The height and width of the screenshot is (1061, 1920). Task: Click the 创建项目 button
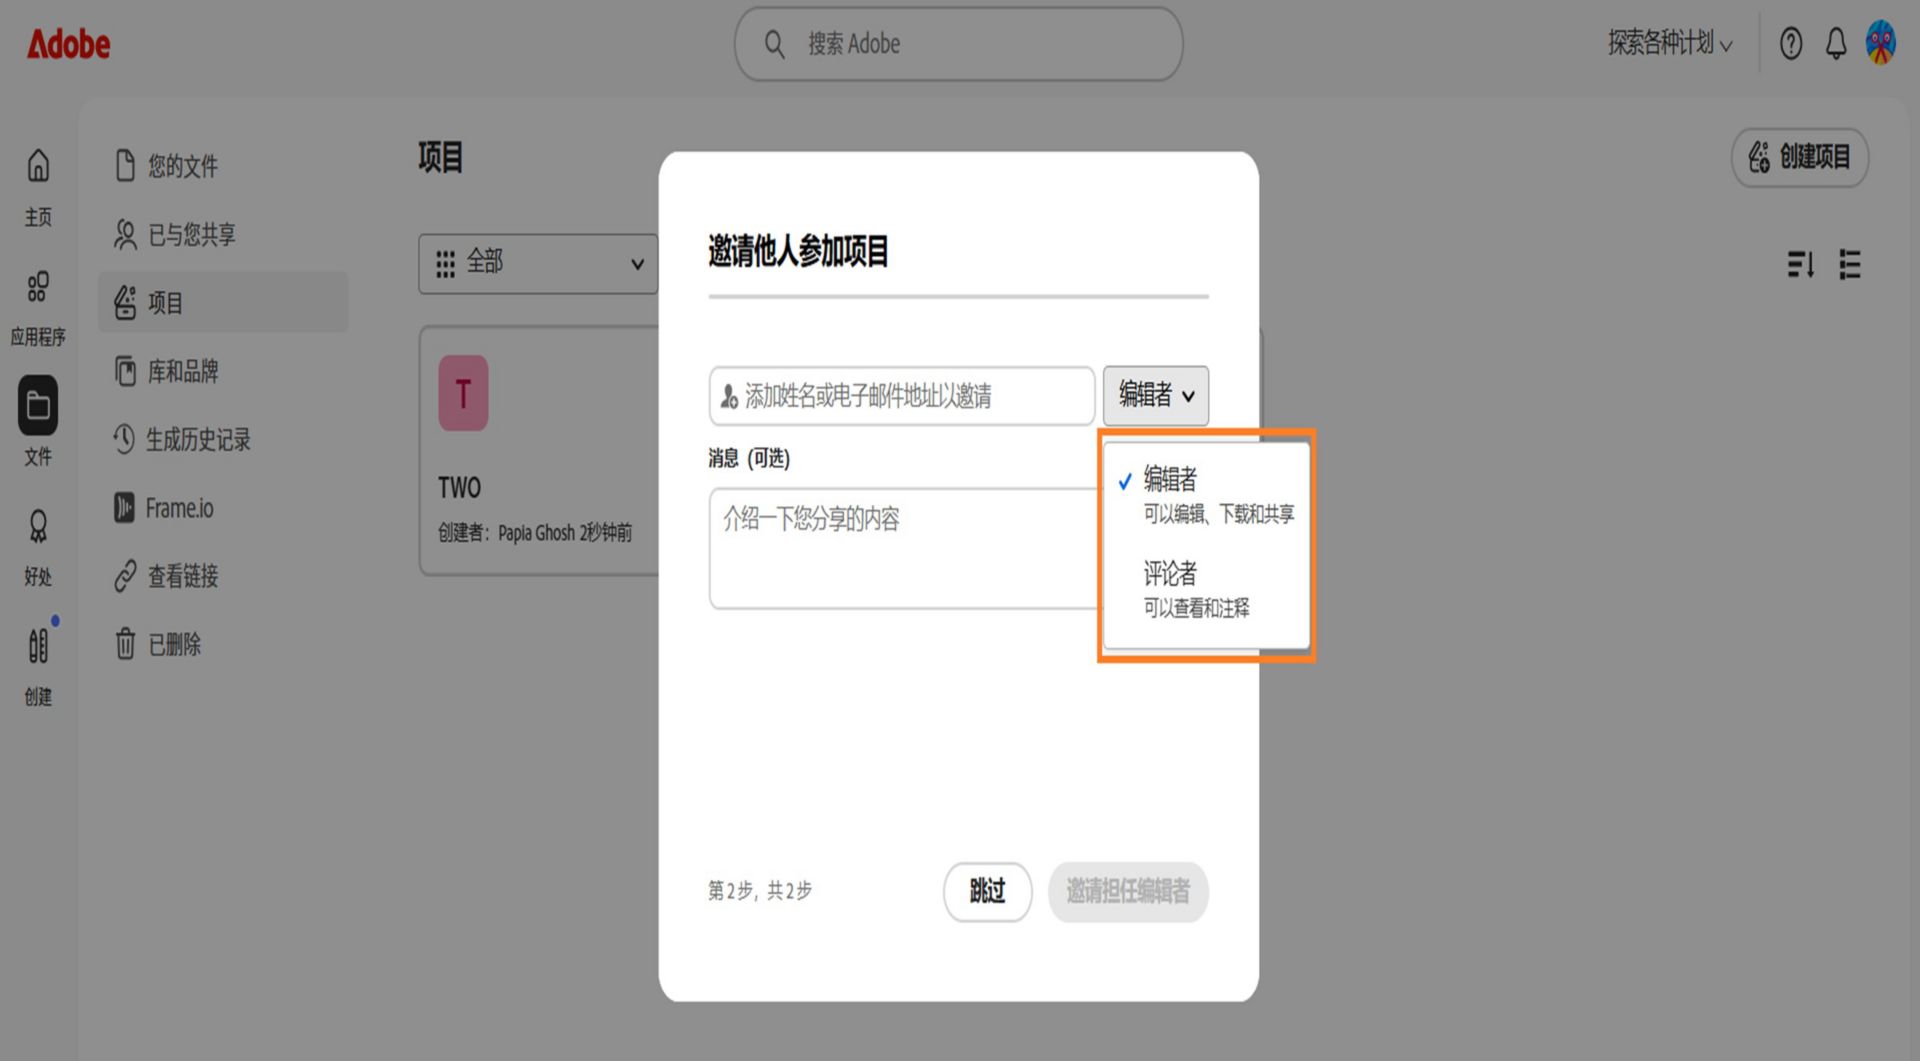pyautogui.click(x=1800, y=157)
